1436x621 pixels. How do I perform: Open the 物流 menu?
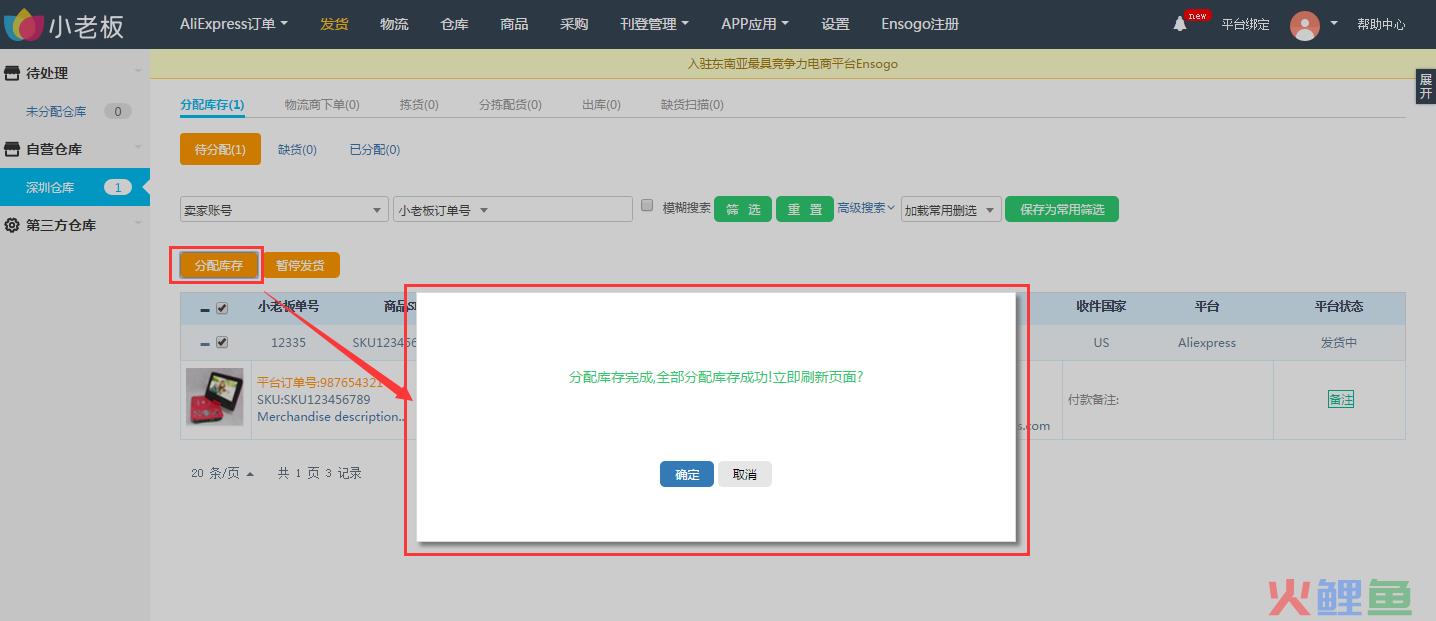[394, 24]
